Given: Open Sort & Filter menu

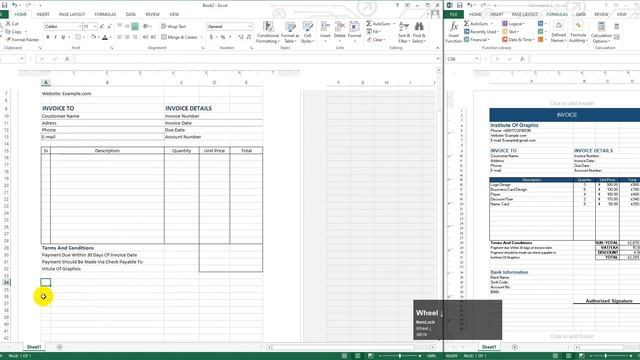Looking at the screenshot, I should pos(404,32).
